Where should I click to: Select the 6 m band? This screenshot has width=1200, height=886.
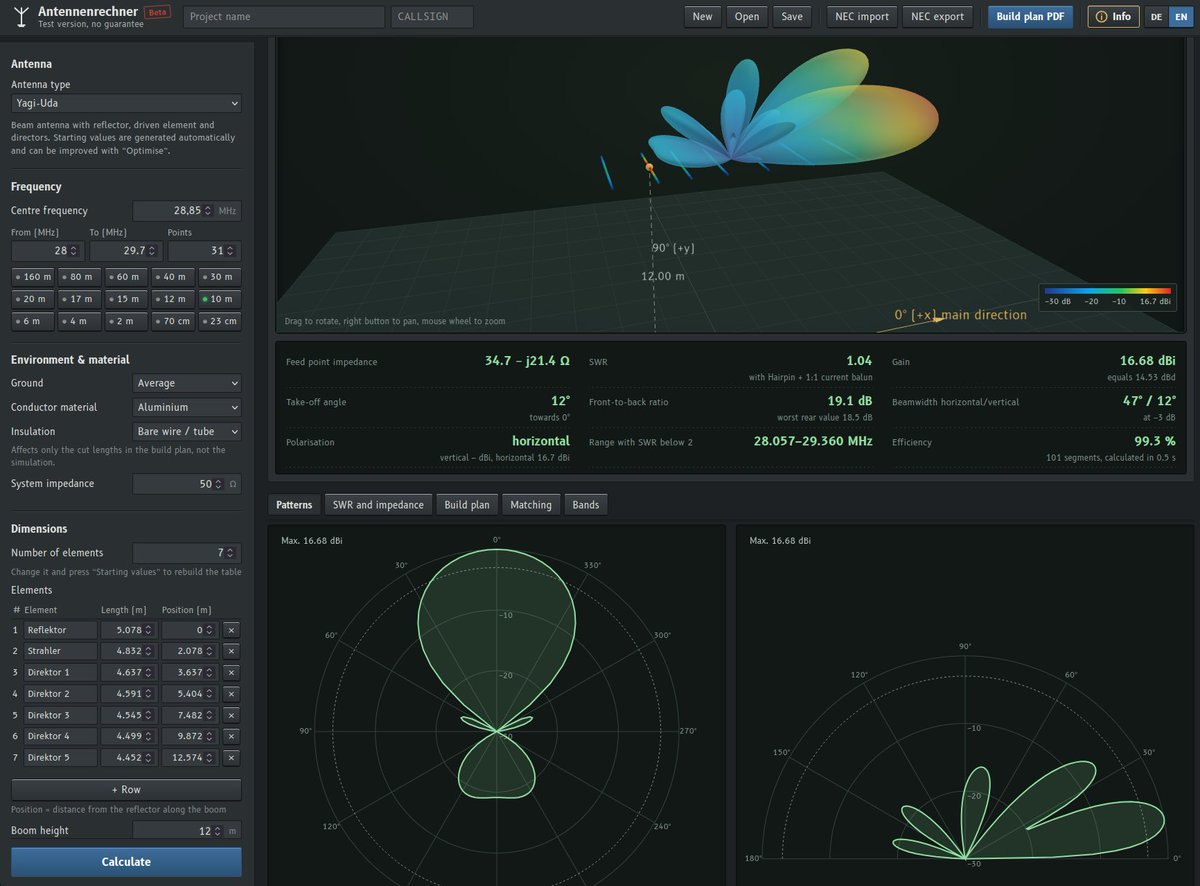33,321
